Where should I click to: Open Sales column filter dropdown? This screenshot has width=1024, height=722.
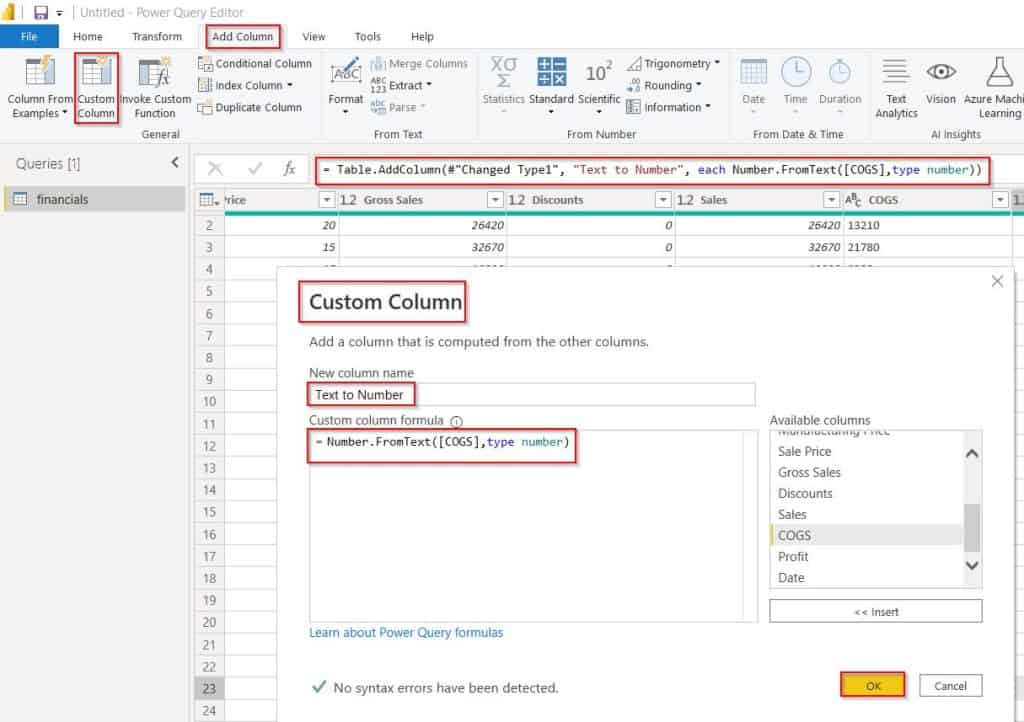click(831, 200)
